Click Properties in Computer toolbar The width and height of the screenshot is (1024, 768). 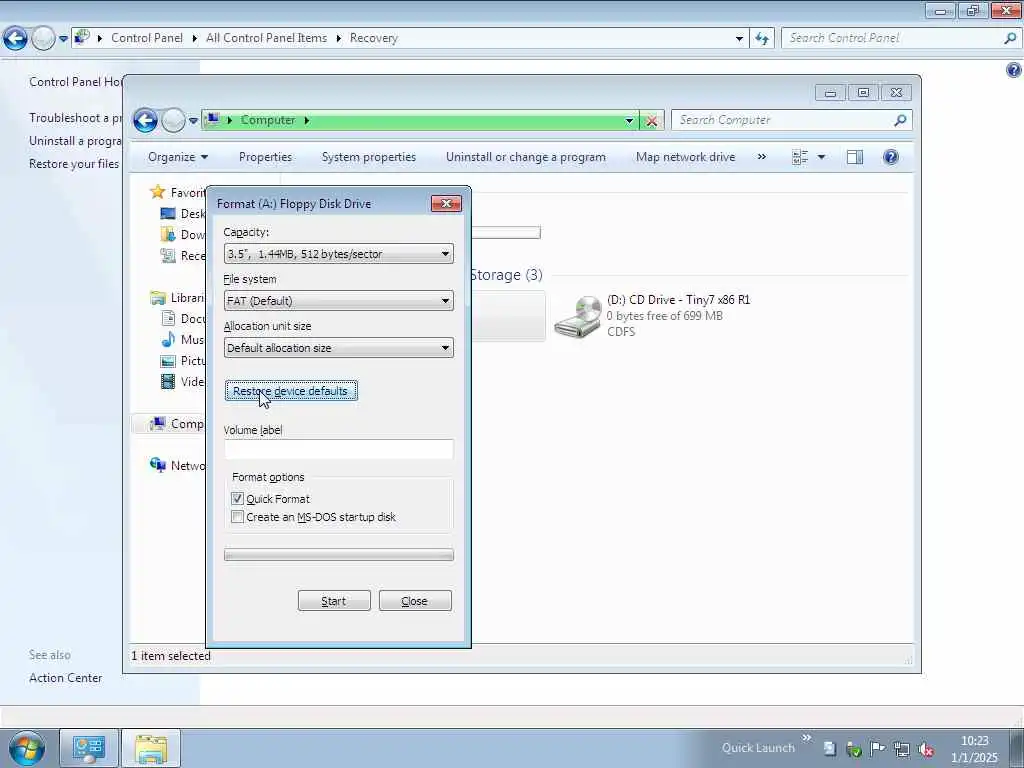tap(265, 157)
